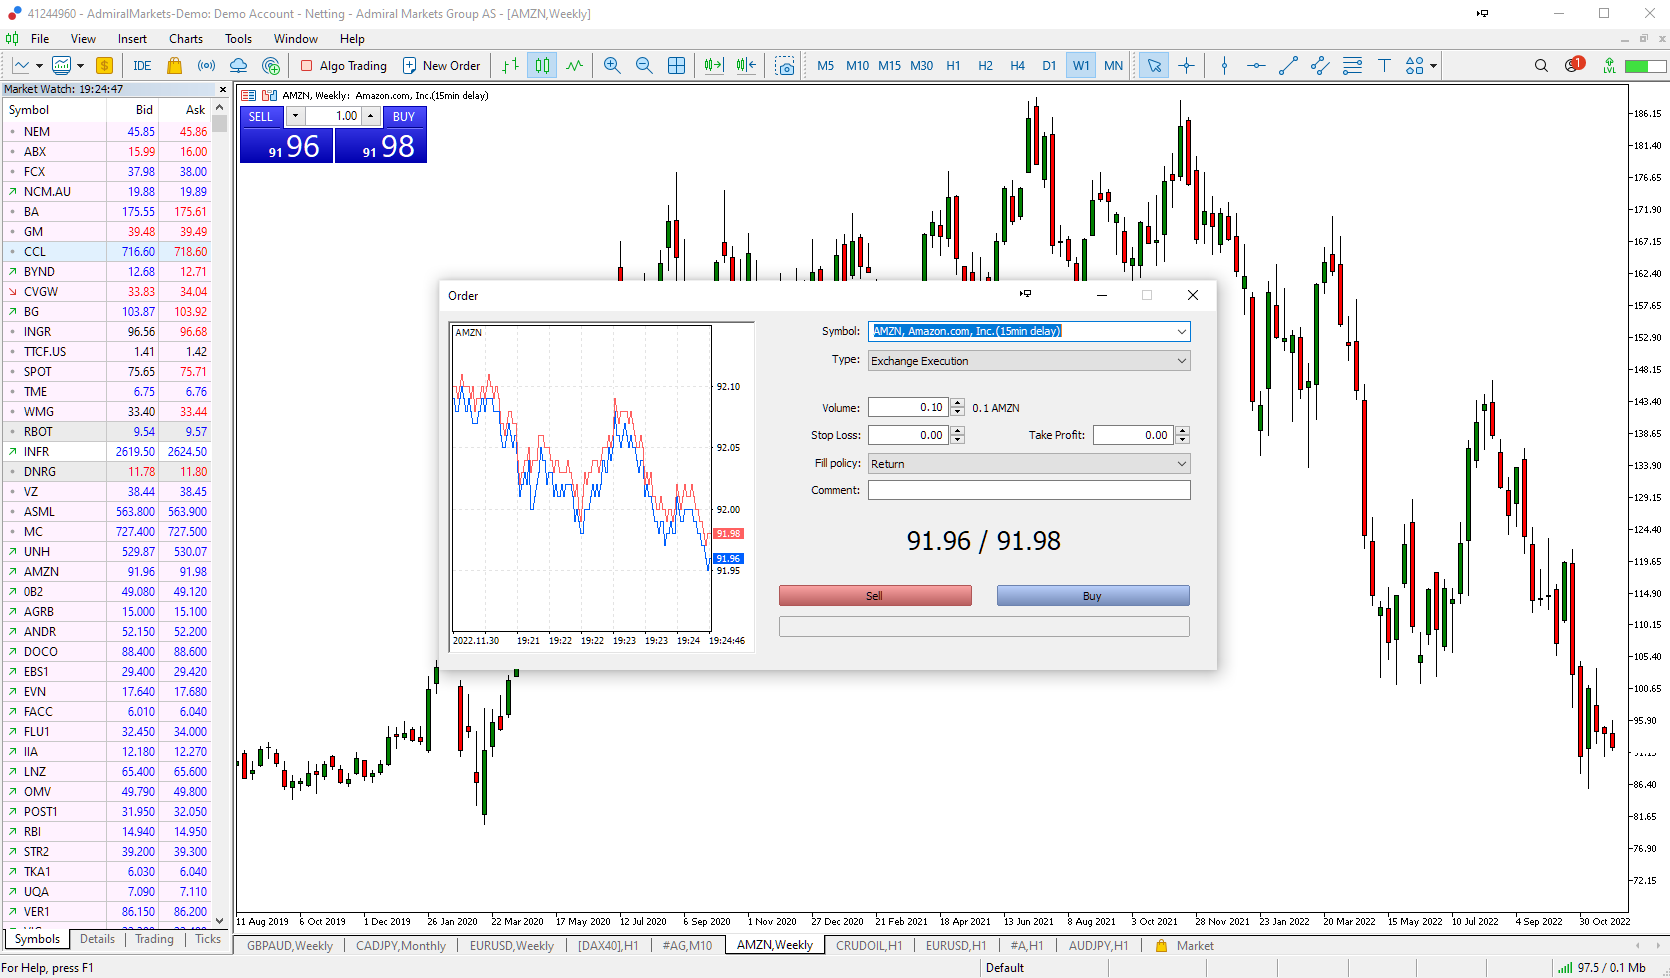Select the crosshair tool
Image resolution: width=1670 pixels, height=978 pixels.
tap(1186, 66)
